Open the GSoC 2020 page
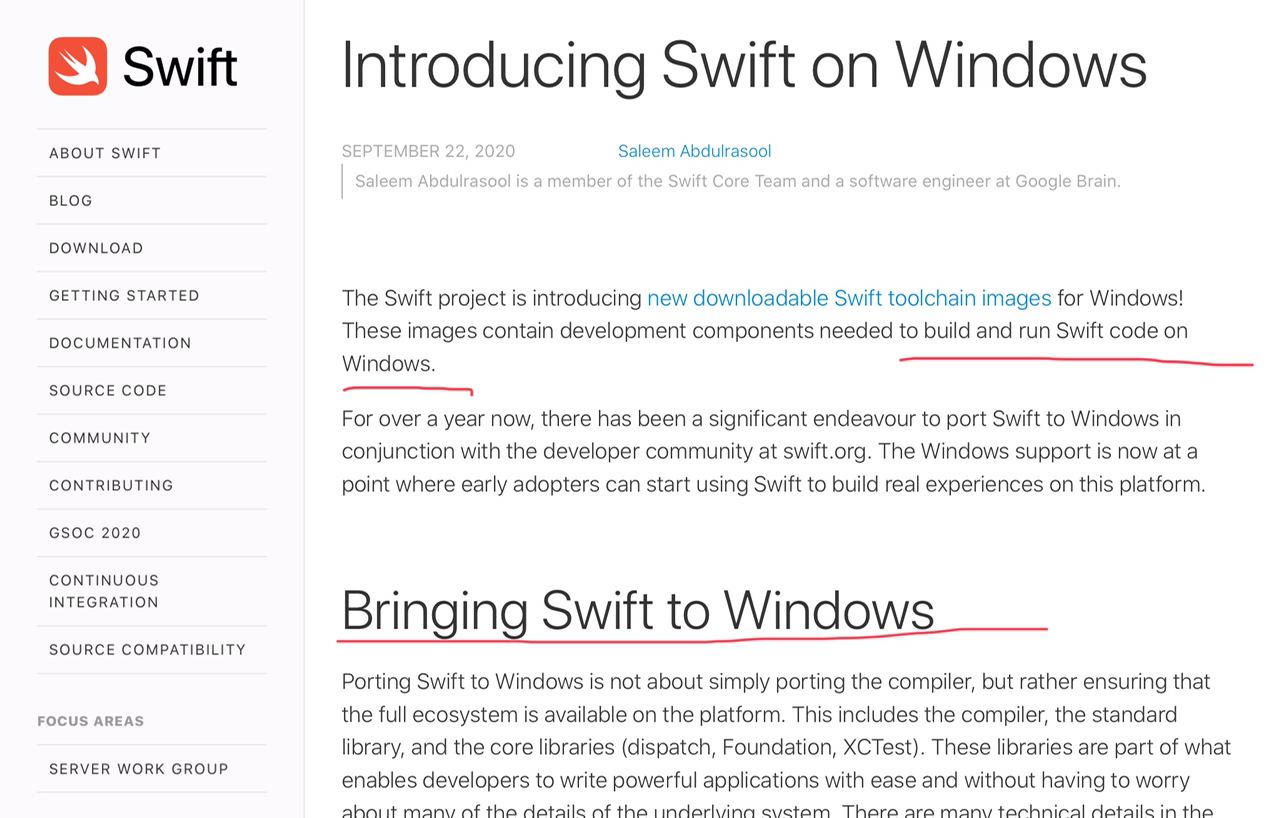This screenshot has height=818, width=1280. [x=95, y=533]
